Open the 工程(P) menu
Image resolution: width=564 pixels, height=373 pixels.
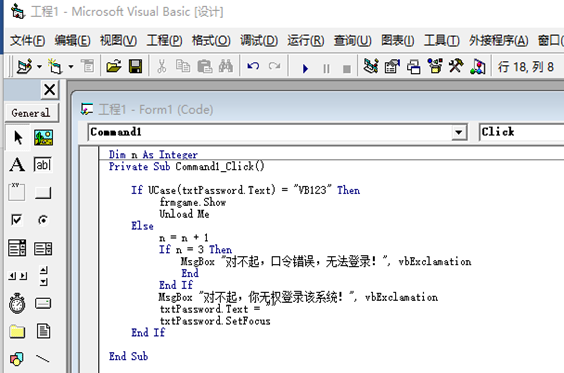(x=164, y=40)
